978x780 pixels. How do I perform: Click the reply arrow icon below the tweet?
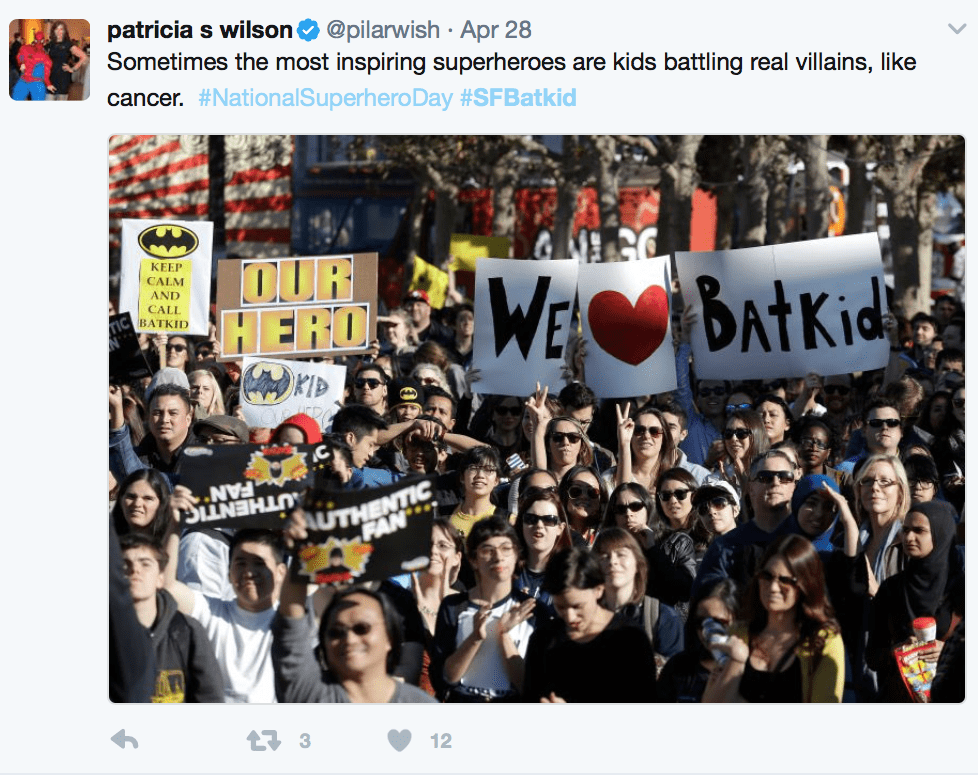(124, 740)
